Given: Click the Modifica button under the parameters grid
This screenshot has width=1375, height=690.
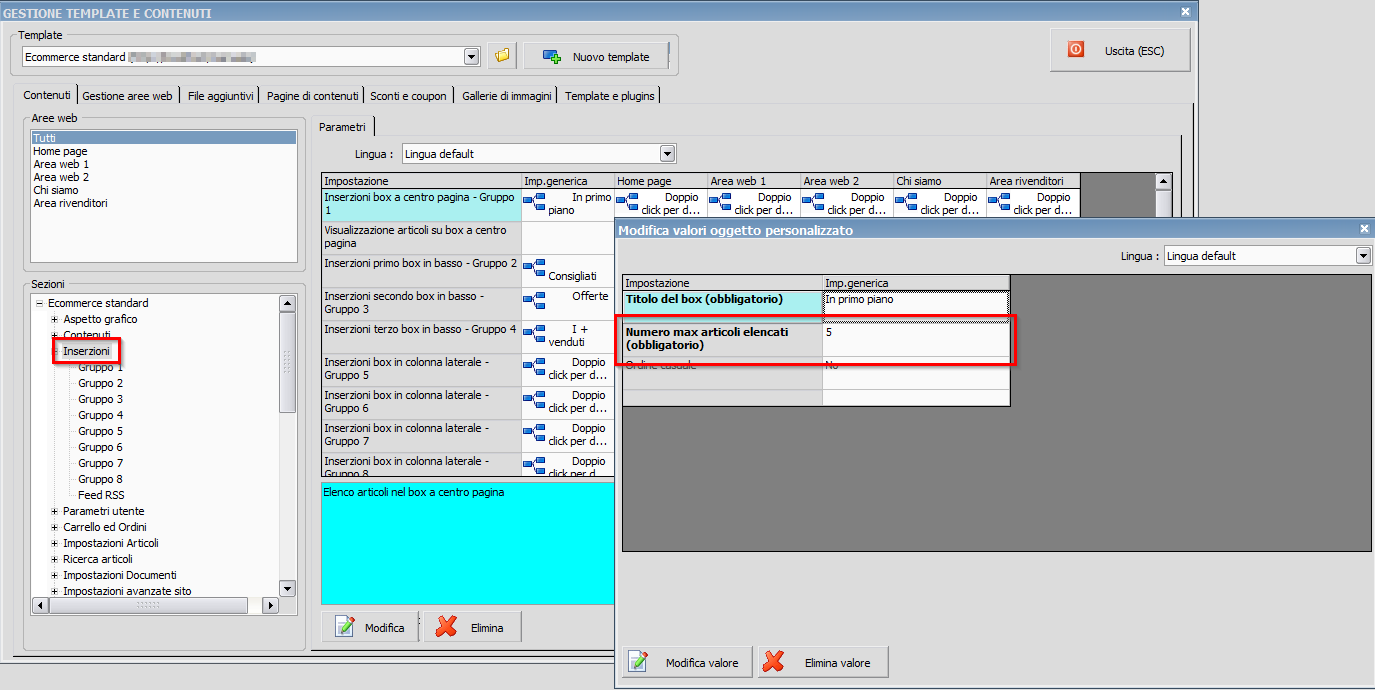Looking at the screenshot, I should 371,627.
